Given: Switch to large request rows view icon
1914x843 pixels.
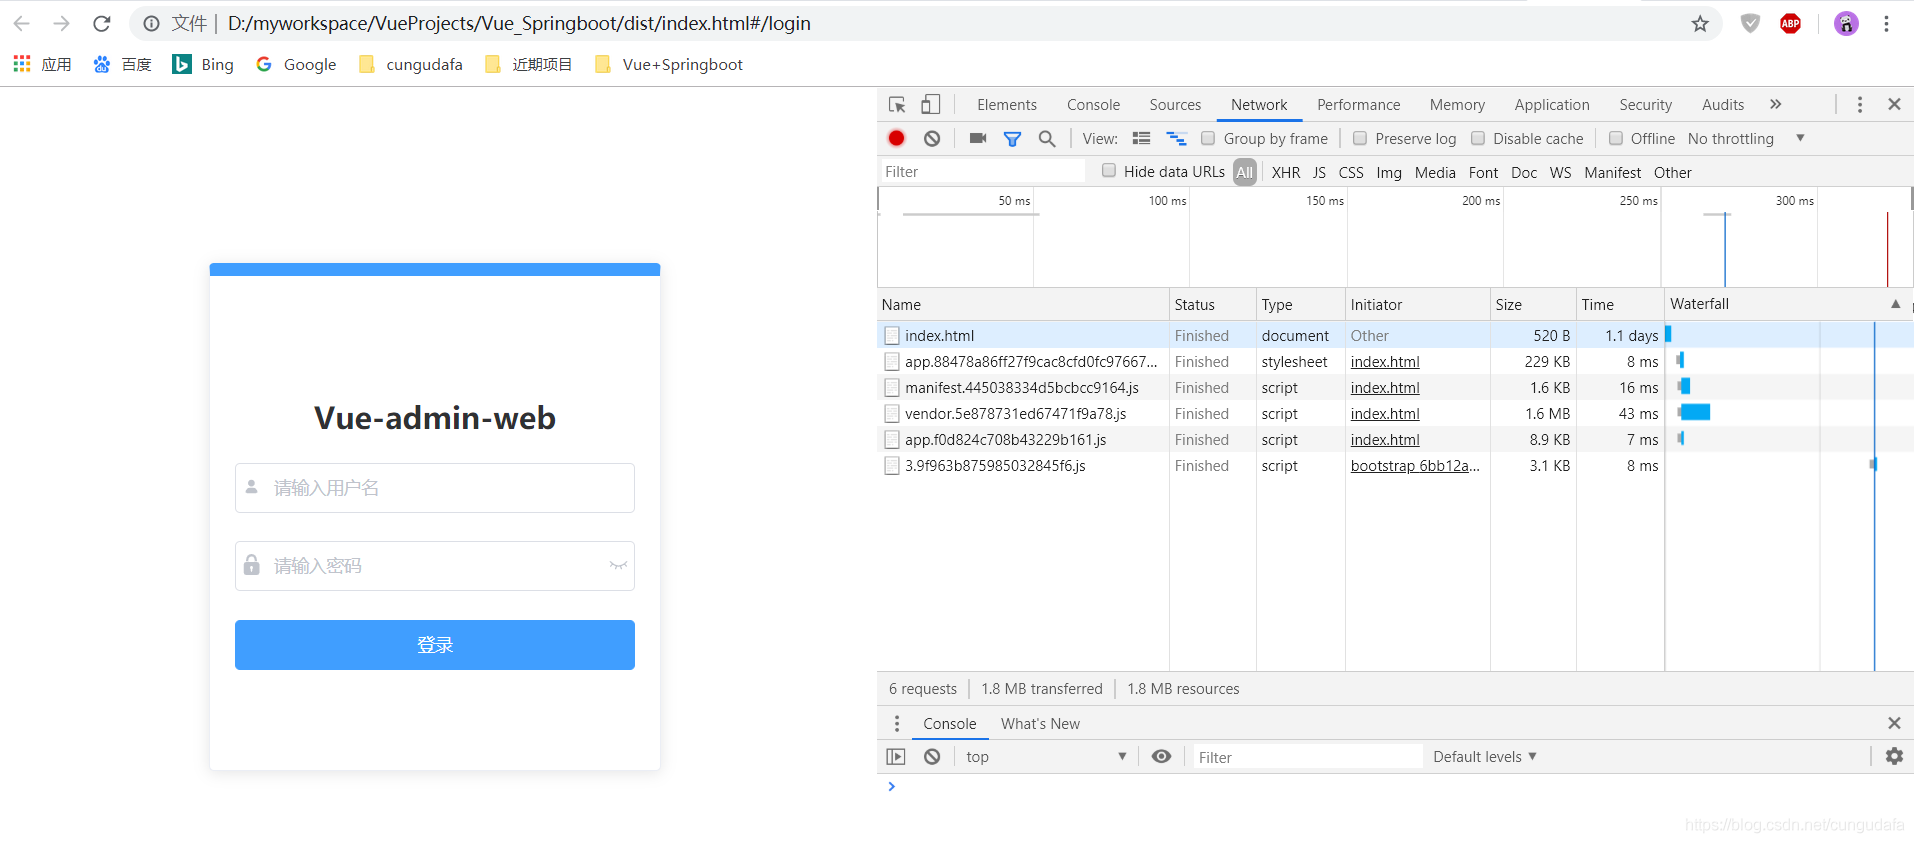Looking at the screenshot, I should point(1141,138).
